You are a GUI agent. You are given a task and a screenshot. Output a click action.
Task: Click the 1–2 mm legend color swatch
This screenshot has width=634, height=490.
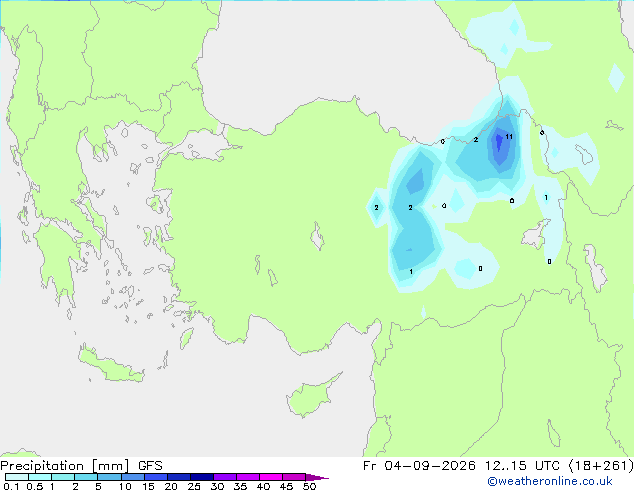(63, 477)
